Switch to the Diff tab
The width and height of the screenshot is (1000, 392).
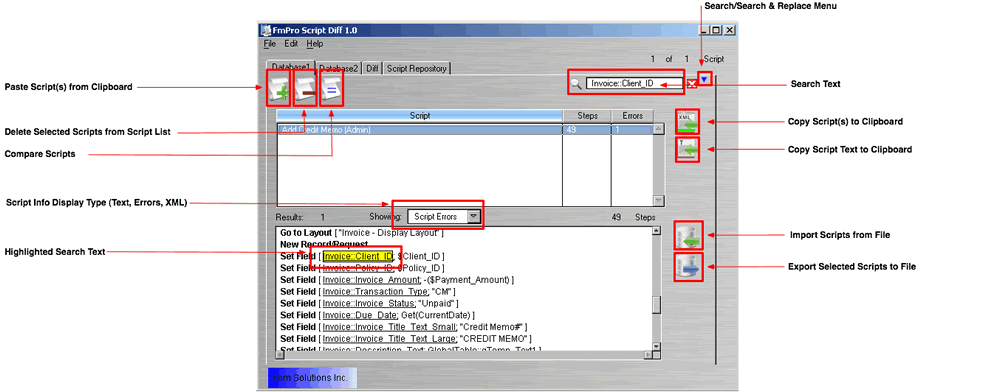372,68
